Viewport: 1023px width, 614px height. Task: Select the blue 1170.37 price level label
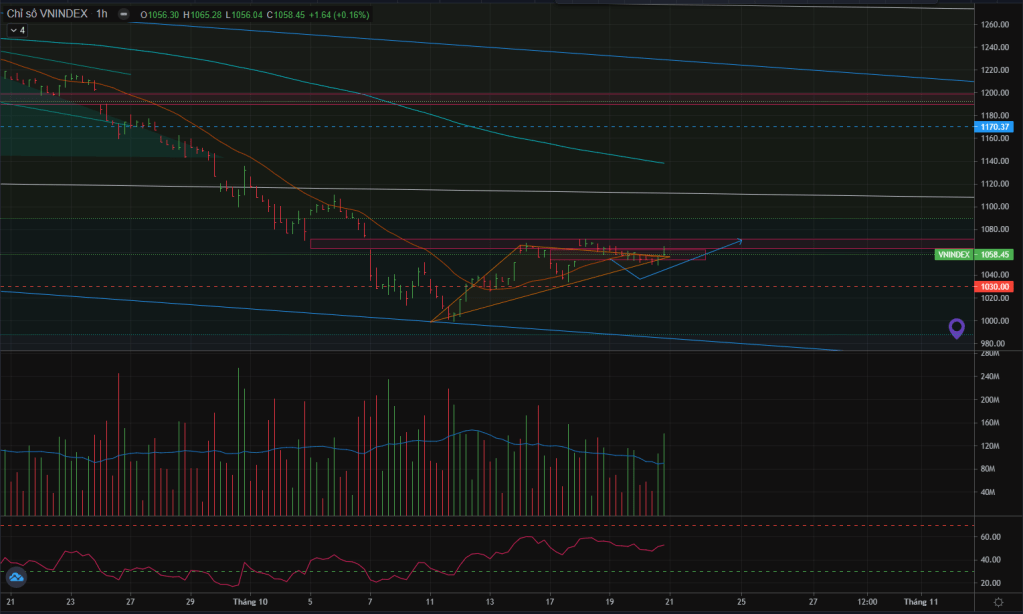(995, 127)
